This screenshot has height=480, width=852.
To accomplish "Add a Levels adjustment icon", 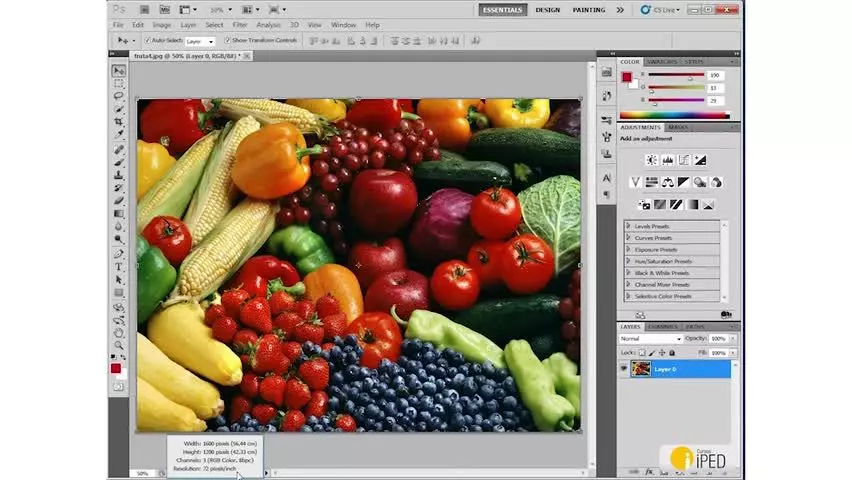I will click(668, 160).
